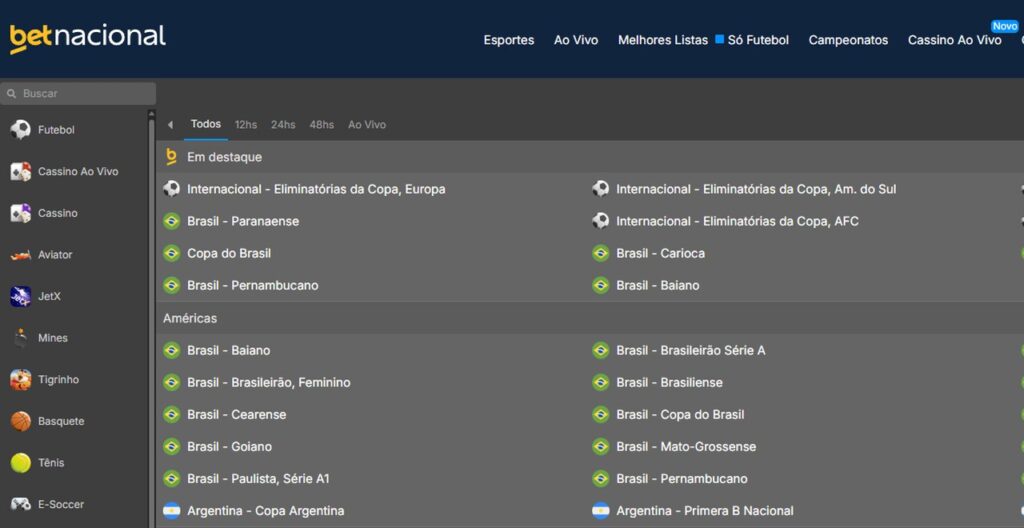This screenshot has height=528, width=1024.
Task: Click the Cassino Ao Vivo cards icon
Action: (x=21, y=172)
